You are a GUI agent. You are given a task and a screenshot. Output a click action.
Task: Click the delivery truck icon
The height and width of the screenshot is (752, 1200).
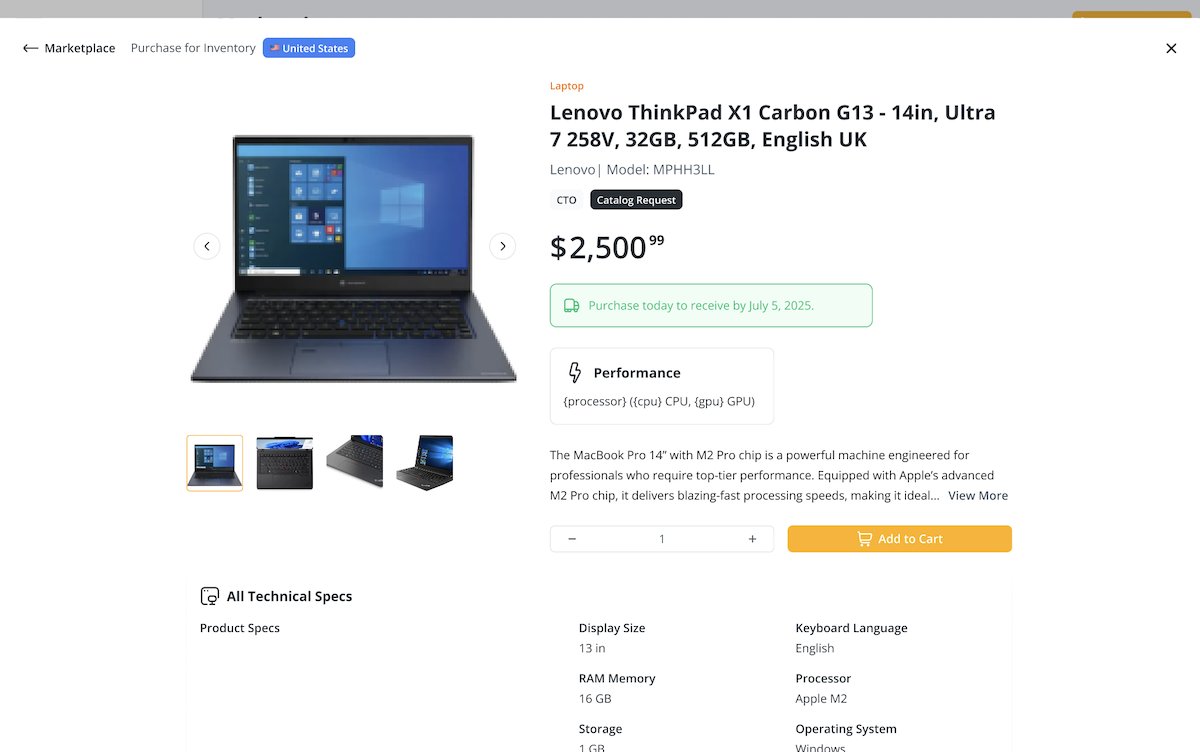(572, 306)
